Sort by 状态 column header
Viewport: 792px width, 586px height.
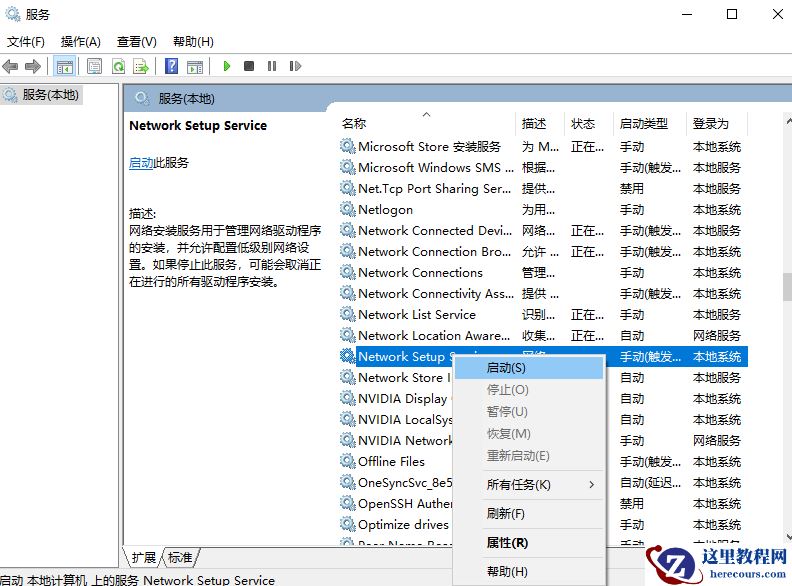pos(588,123)
